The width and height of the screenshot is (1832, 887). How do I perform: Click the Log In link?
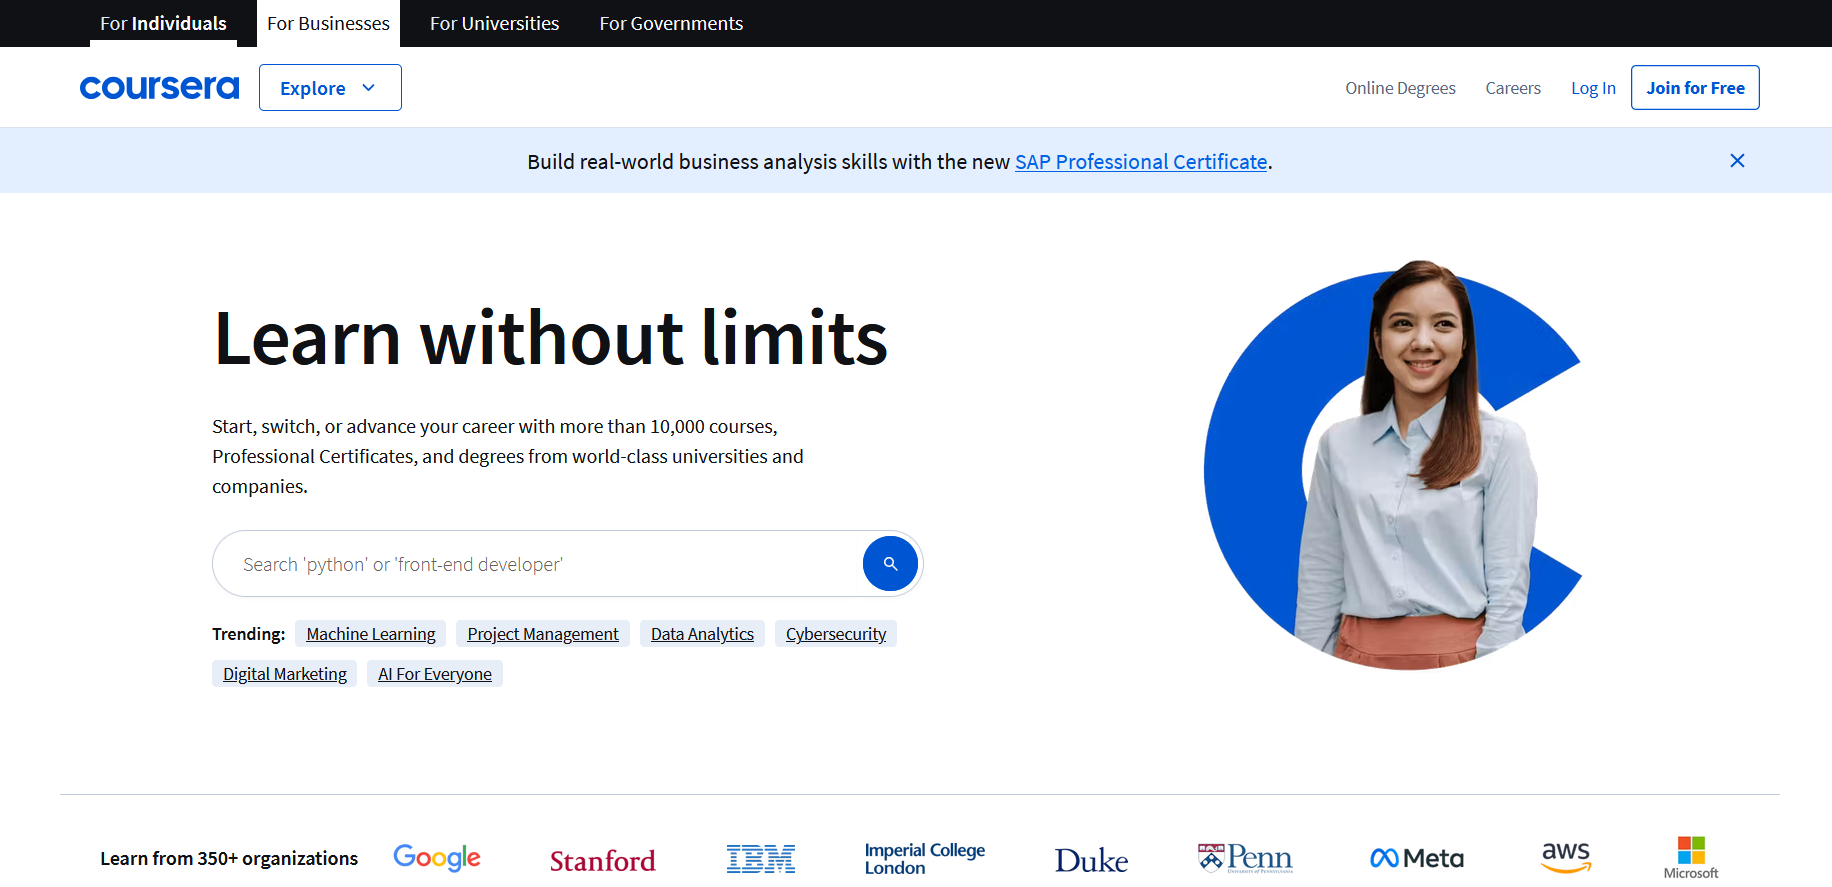click(x=1593, y=88)
